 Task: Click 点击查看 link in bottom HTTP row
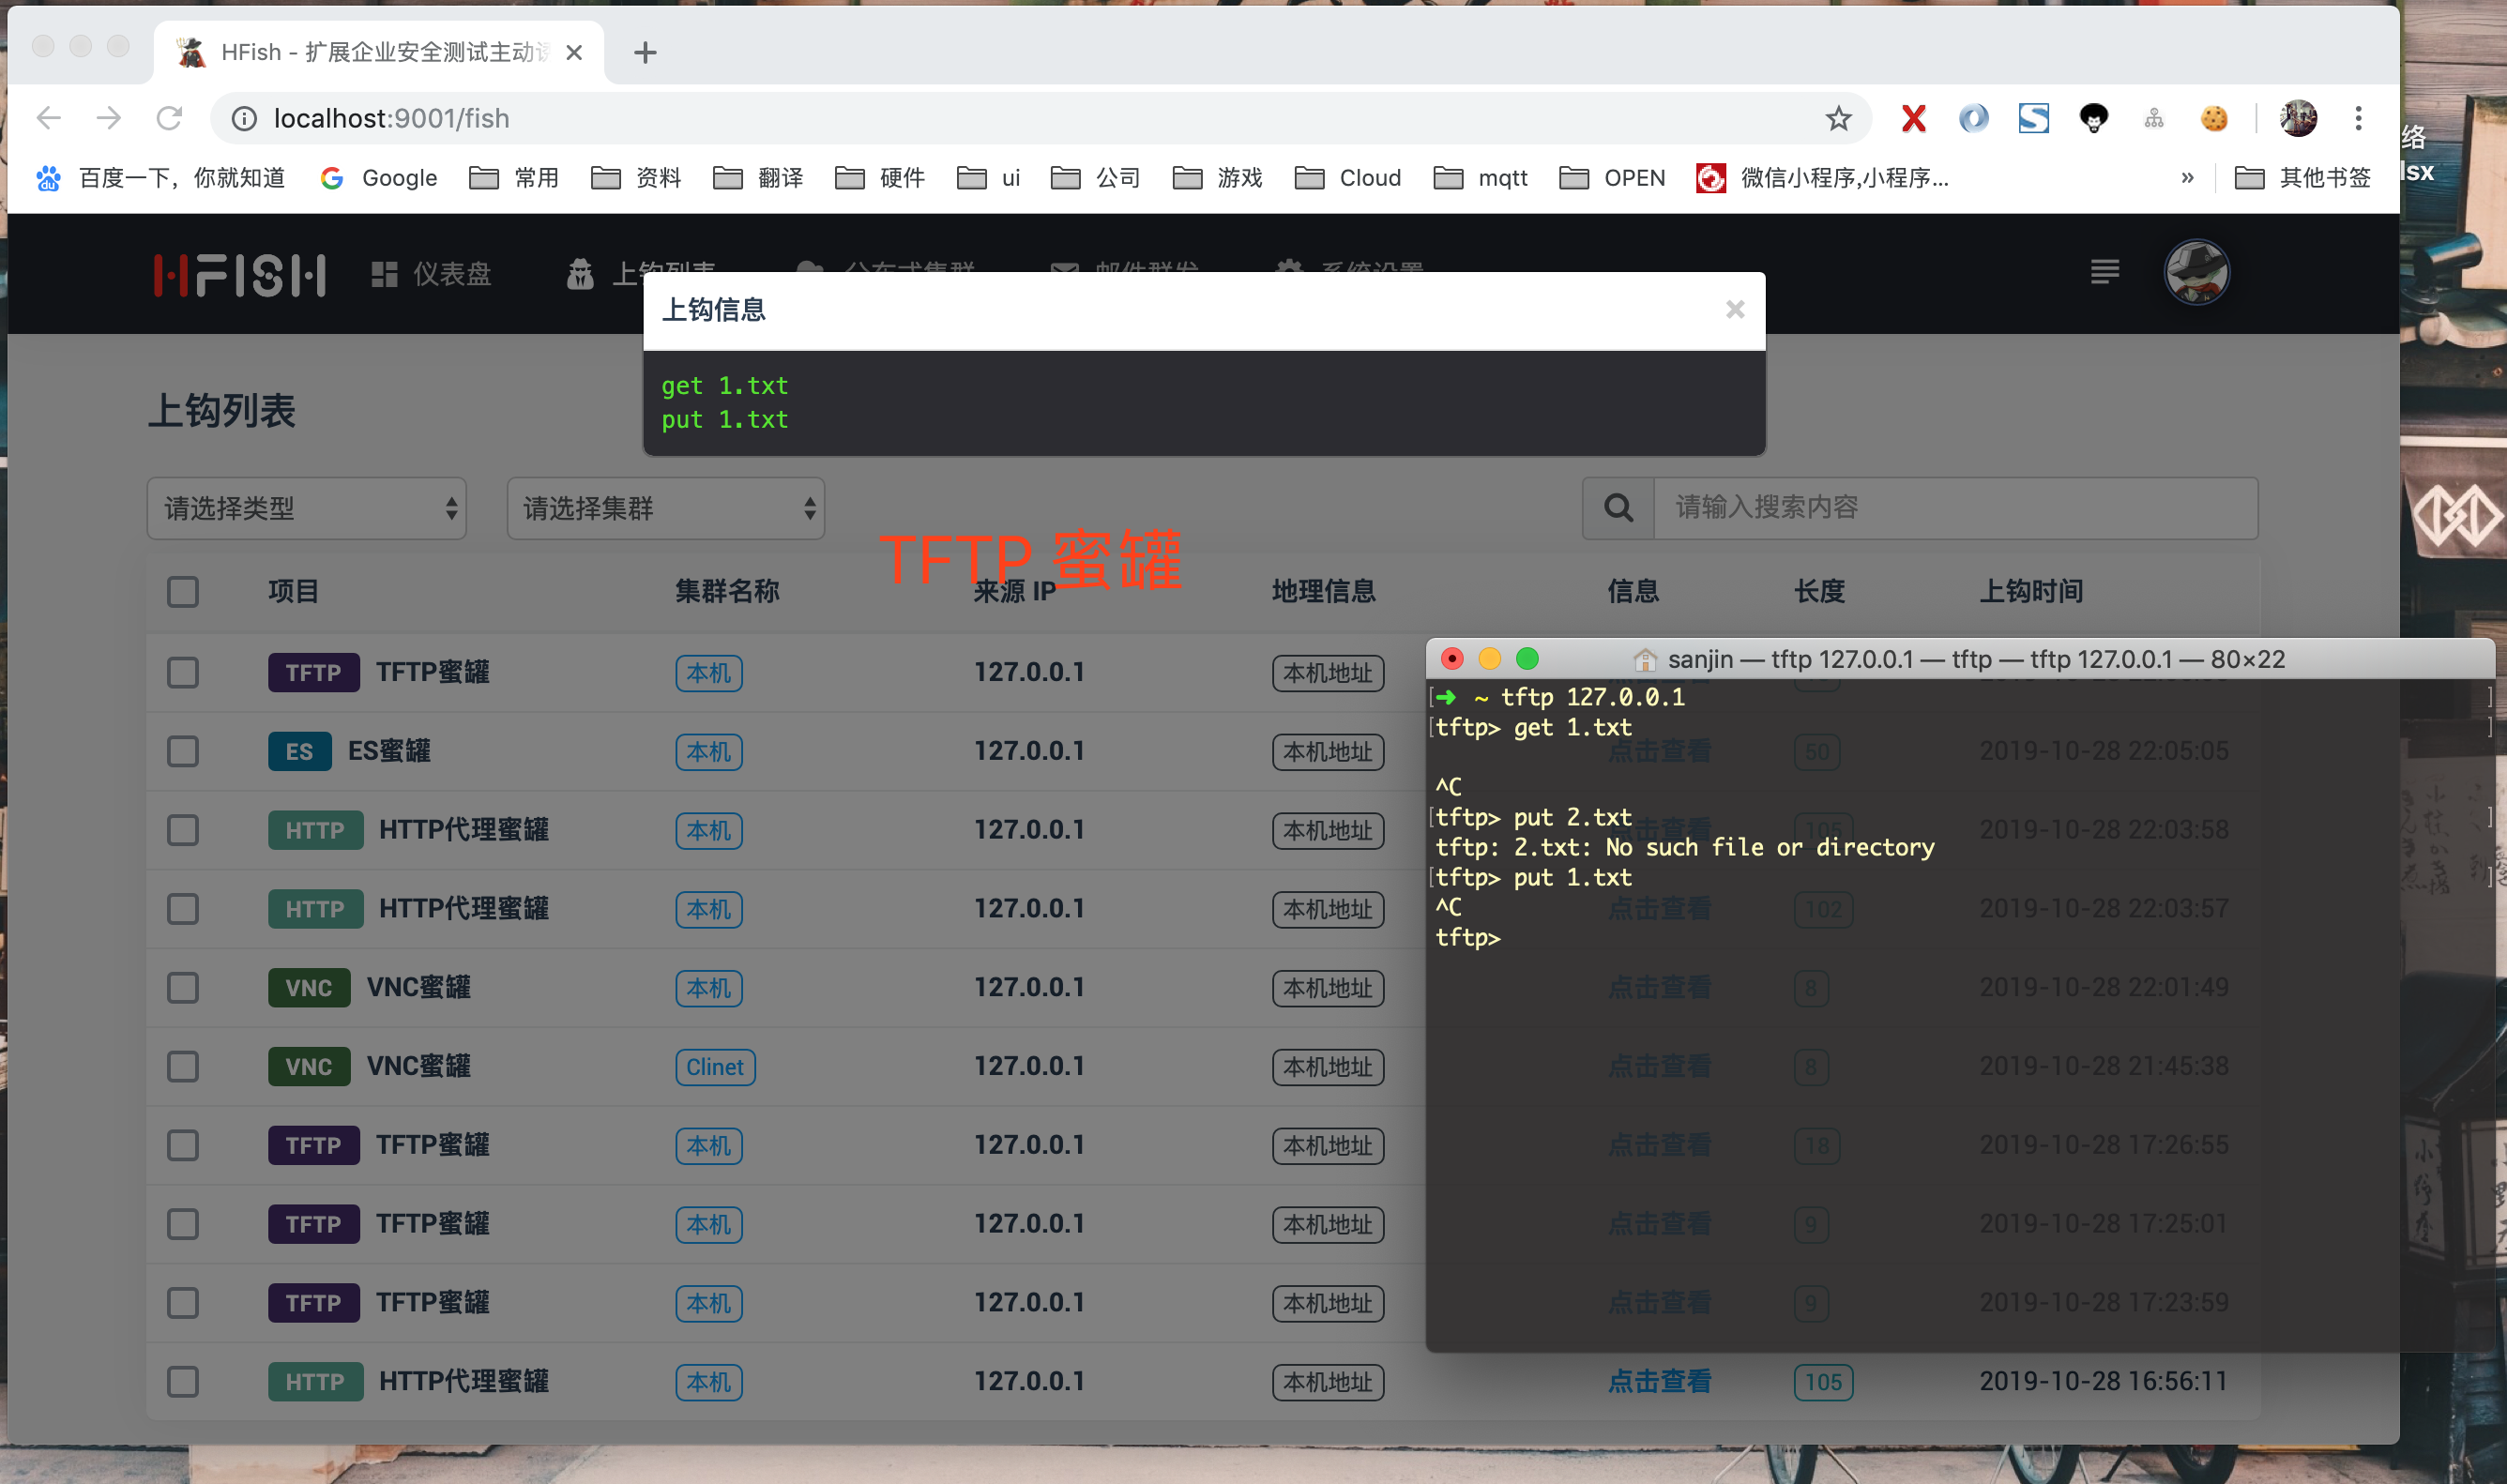(1659, 1382)
